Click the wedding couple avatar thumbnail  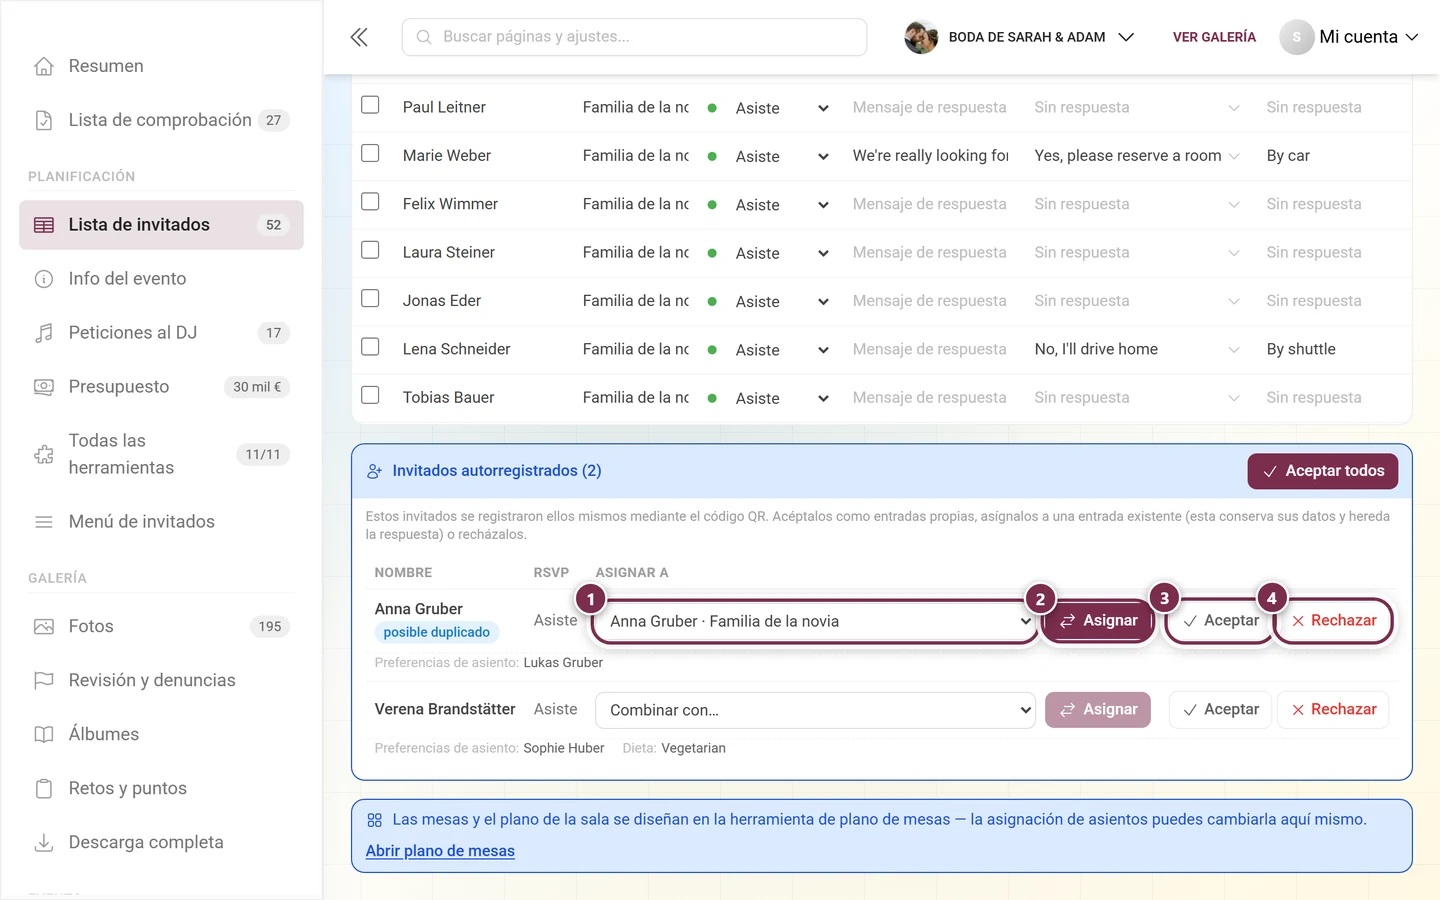[921, 37]
